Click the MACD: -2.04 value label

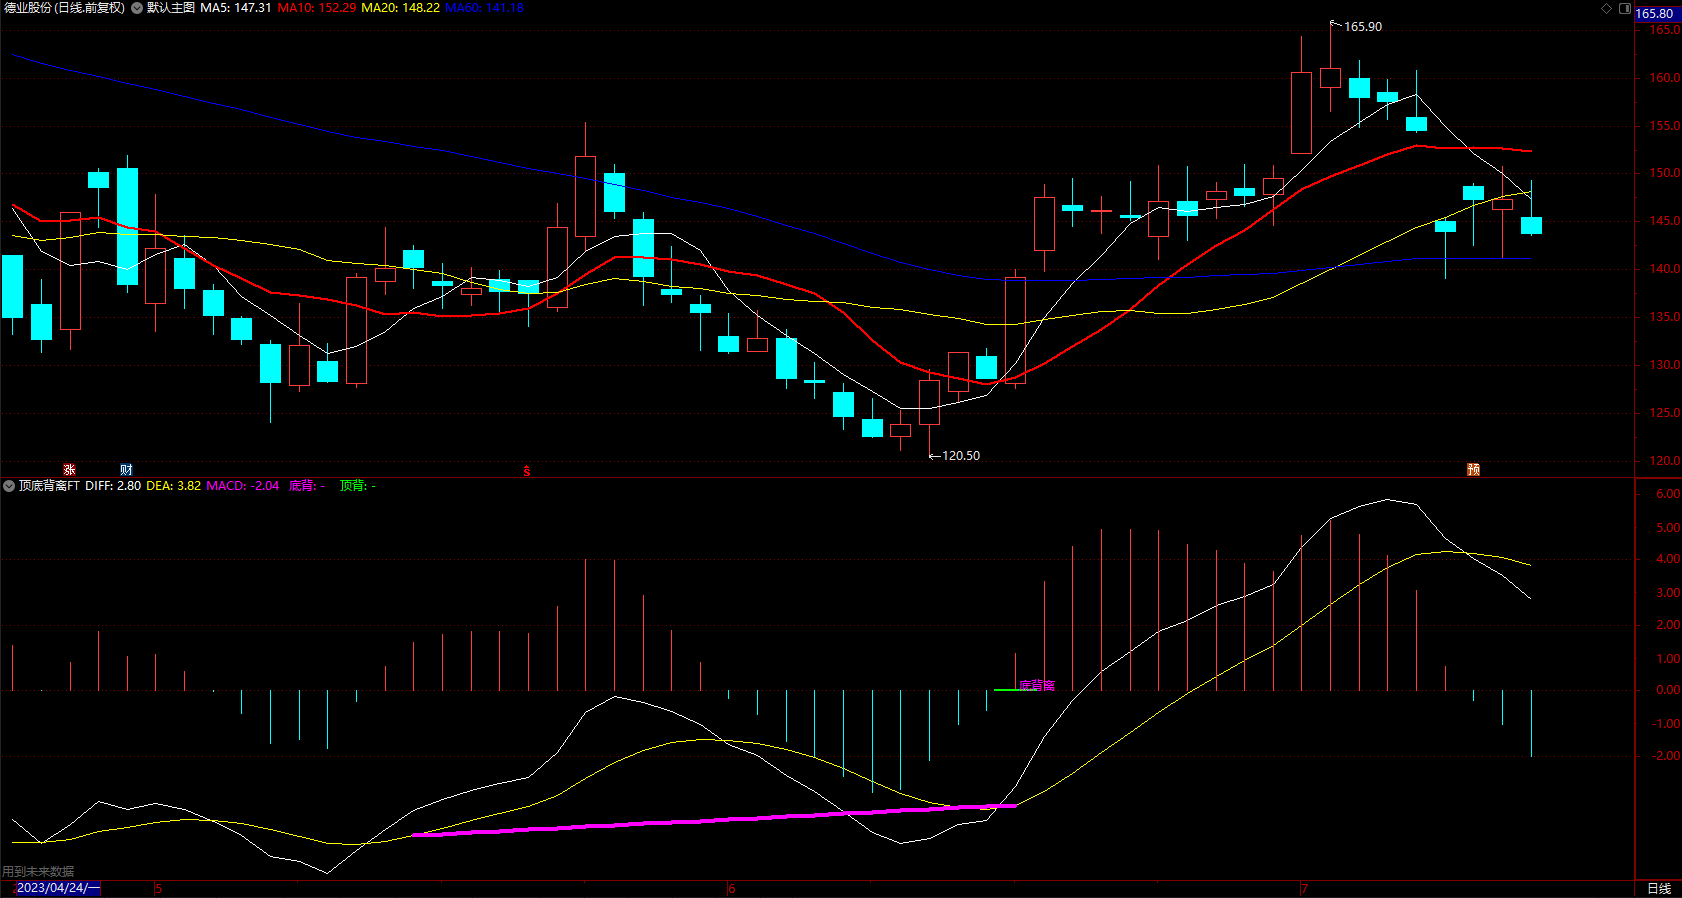(243, 486)
